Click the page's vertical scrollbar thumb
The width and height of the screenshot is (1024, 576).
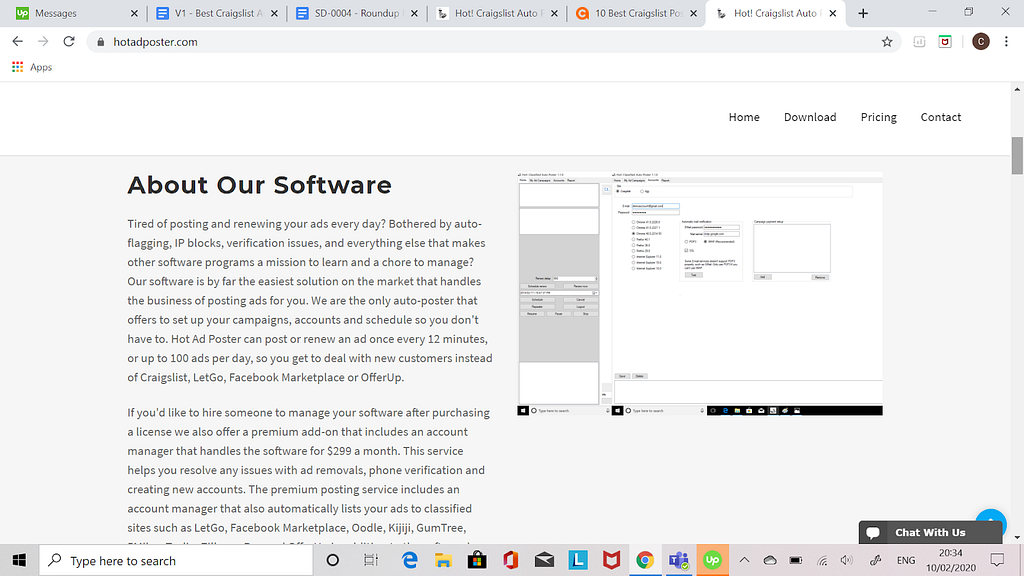(x=1017, y=155)
